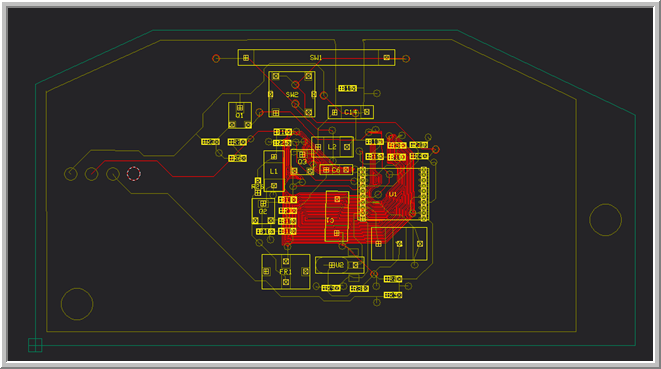Select the Q2 transistor footprint

263,211
